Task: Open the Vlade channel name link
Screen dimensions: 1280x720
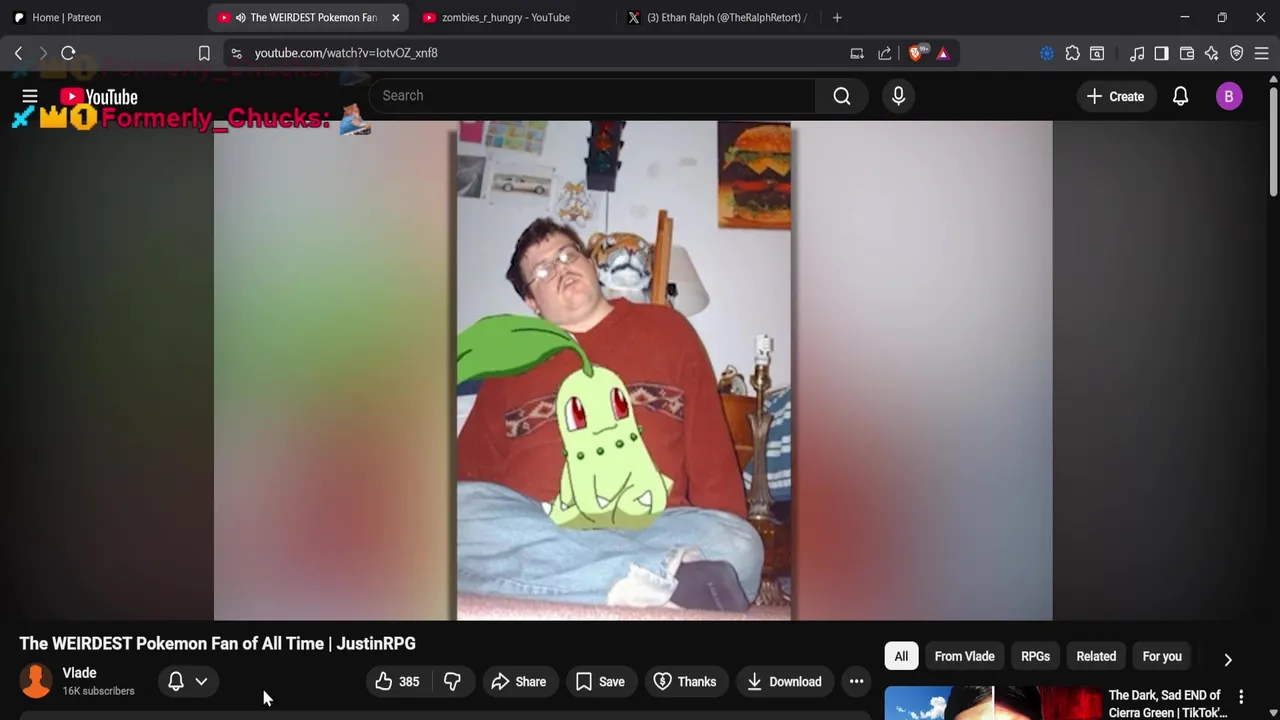Action: (x=79, y=673)
